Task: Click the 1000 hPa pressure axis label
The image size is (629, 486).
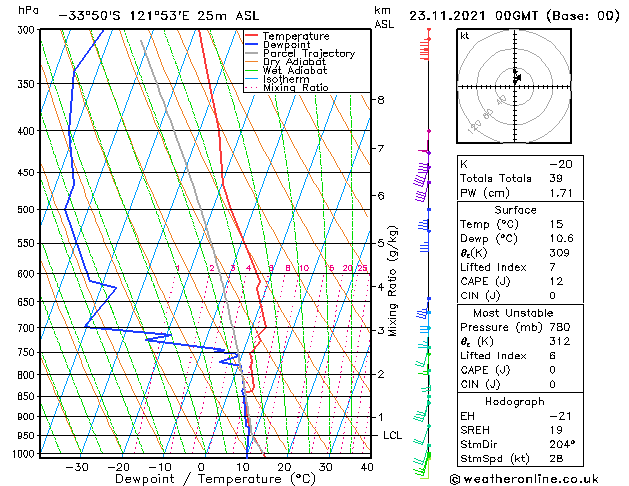Action: pyautogui.click(x=25, y=454)
